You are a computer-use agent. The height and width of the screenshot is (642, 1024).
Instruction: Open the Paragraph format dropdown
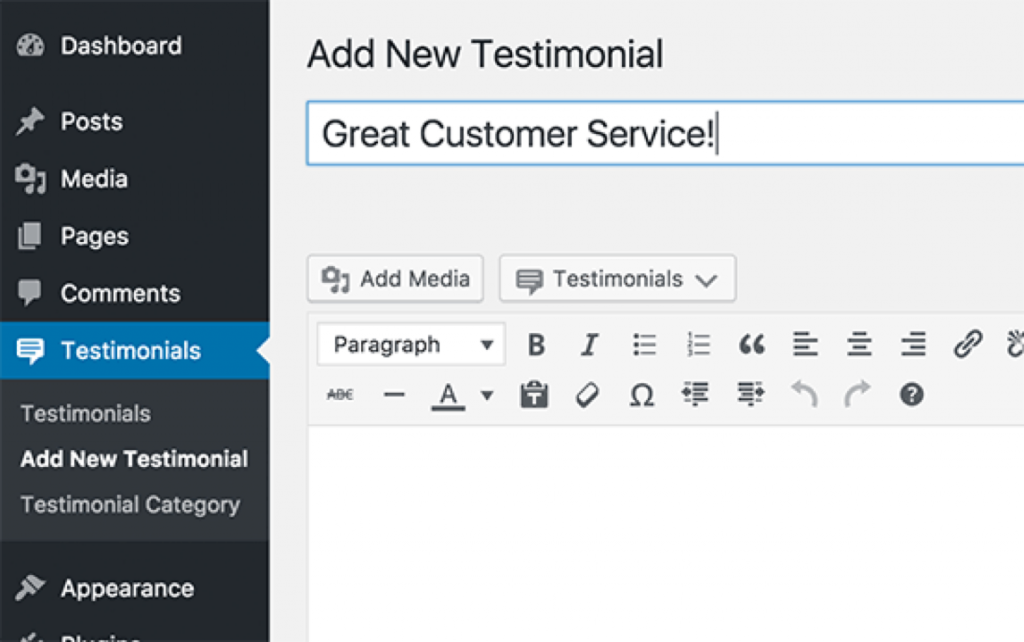tap(411, 344)
